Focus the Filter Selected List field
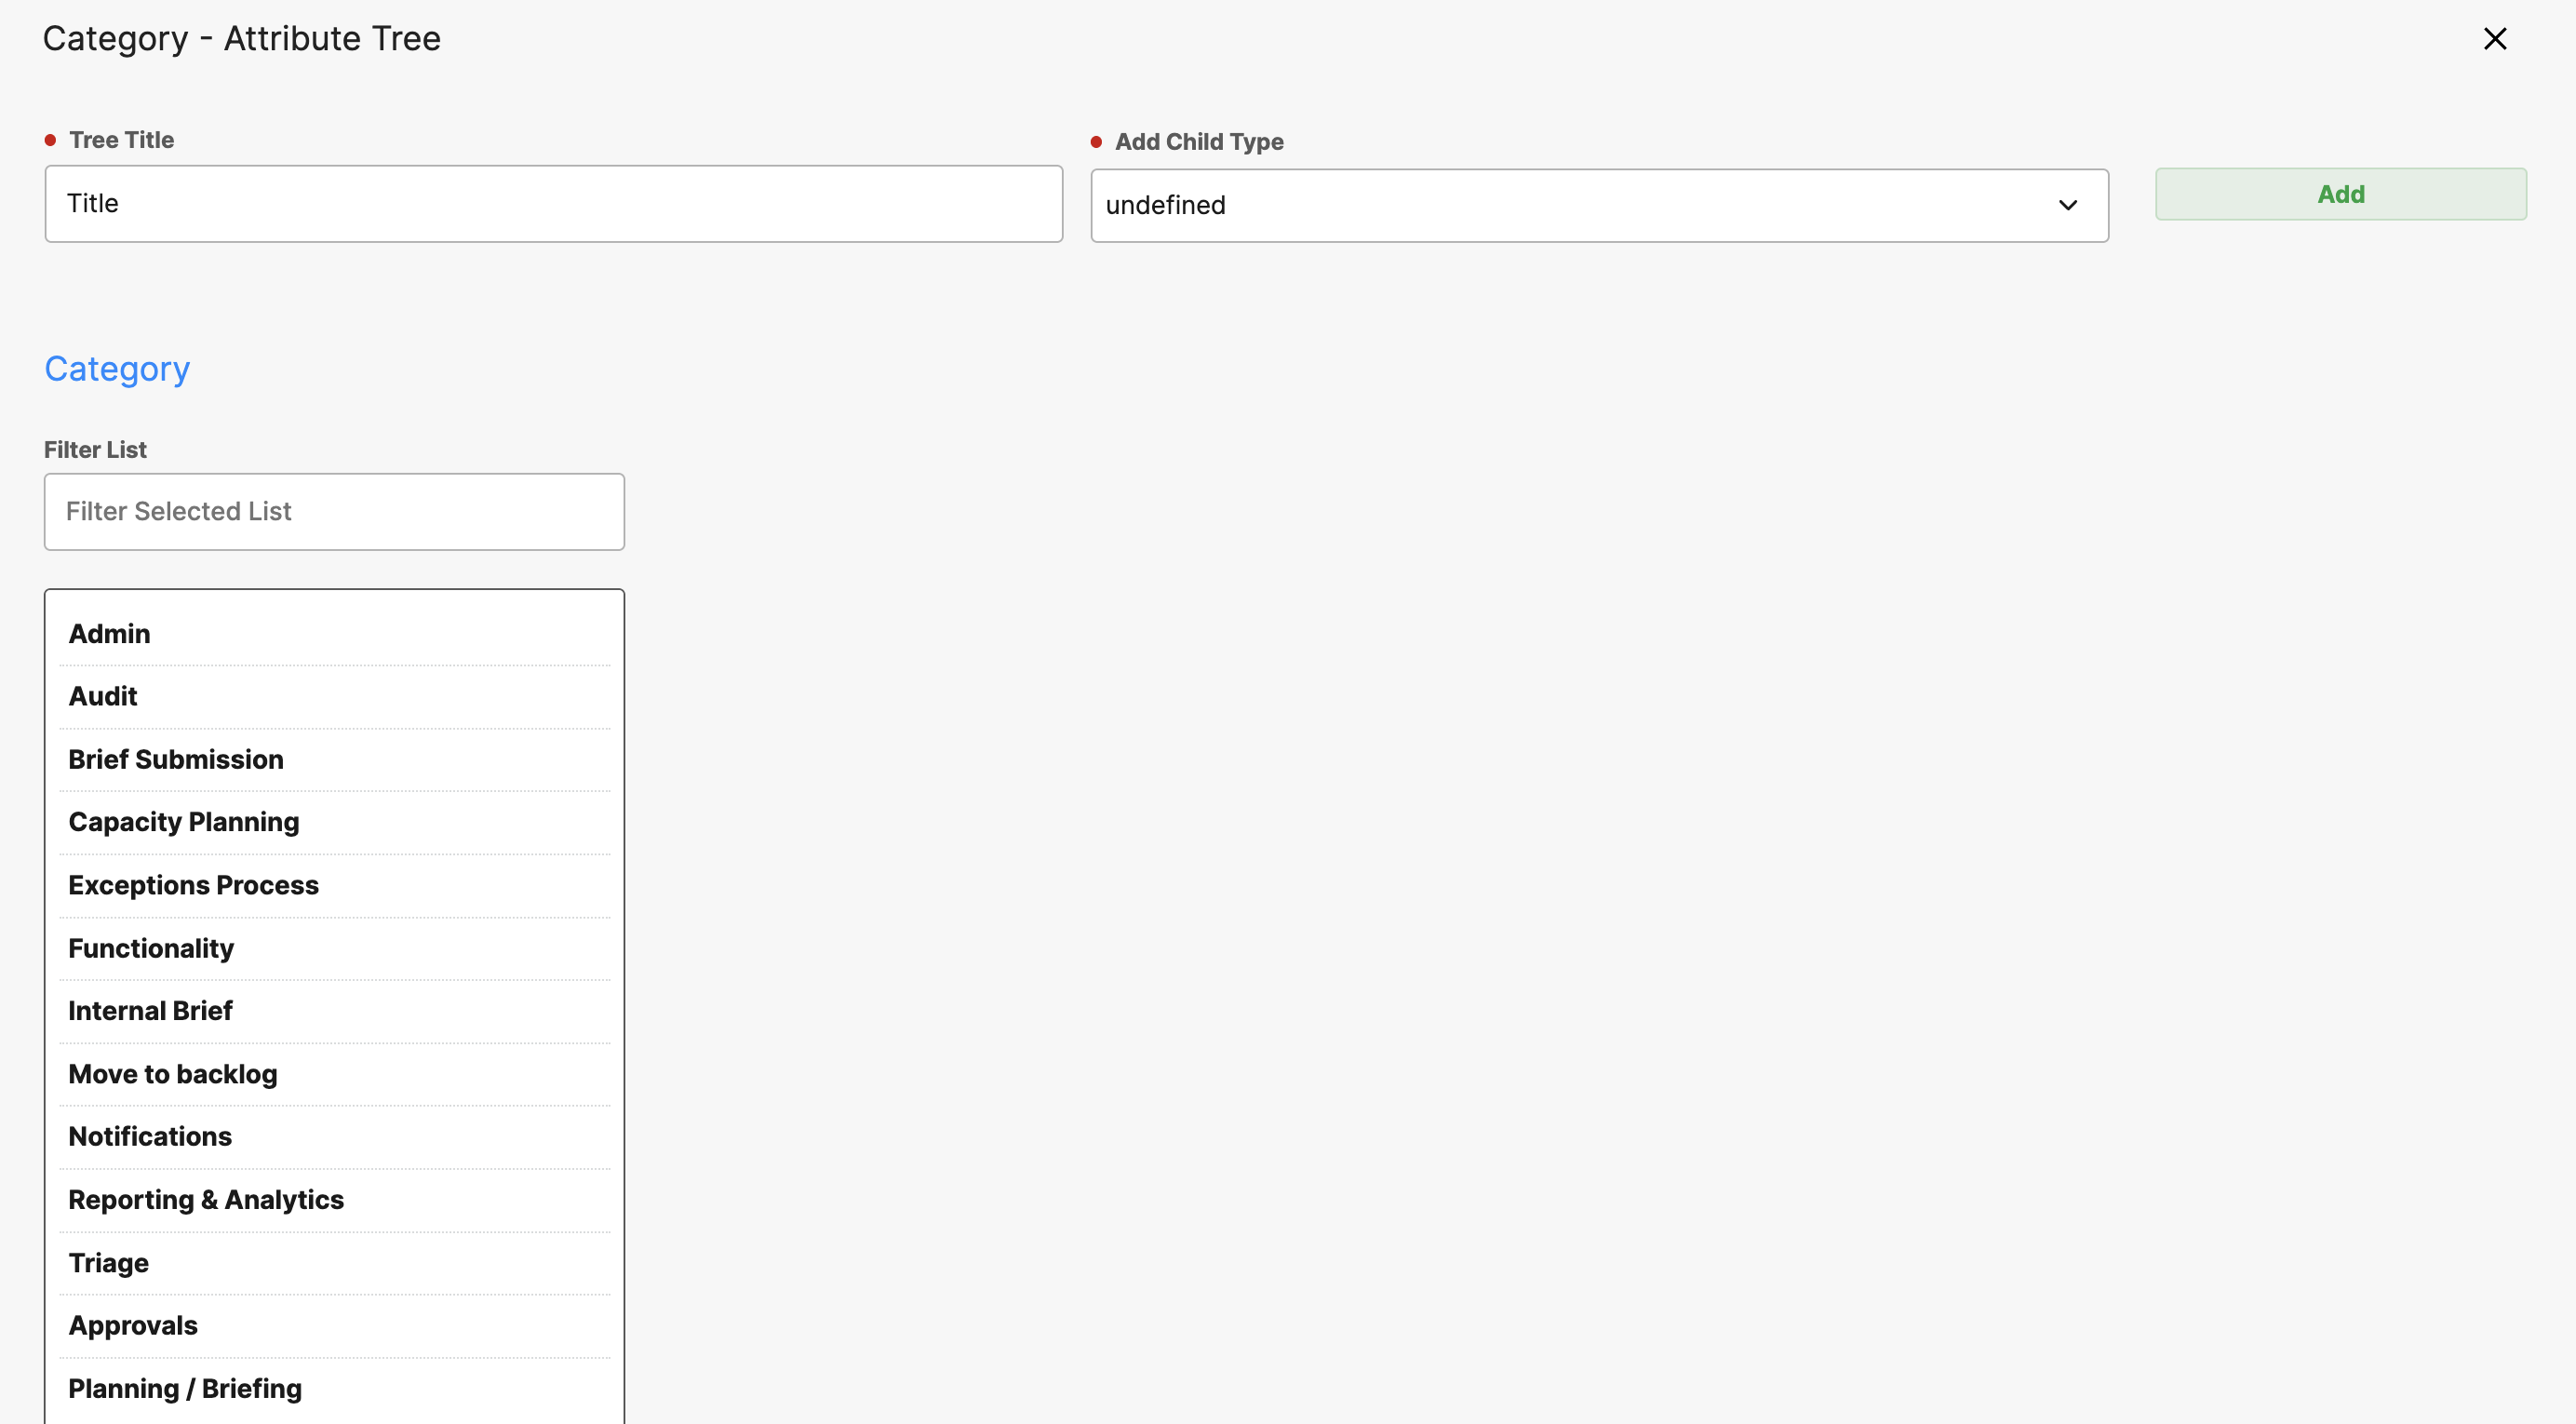Image resolution: width=2576 pixels, height=1424 pixels. coord(334,512)
